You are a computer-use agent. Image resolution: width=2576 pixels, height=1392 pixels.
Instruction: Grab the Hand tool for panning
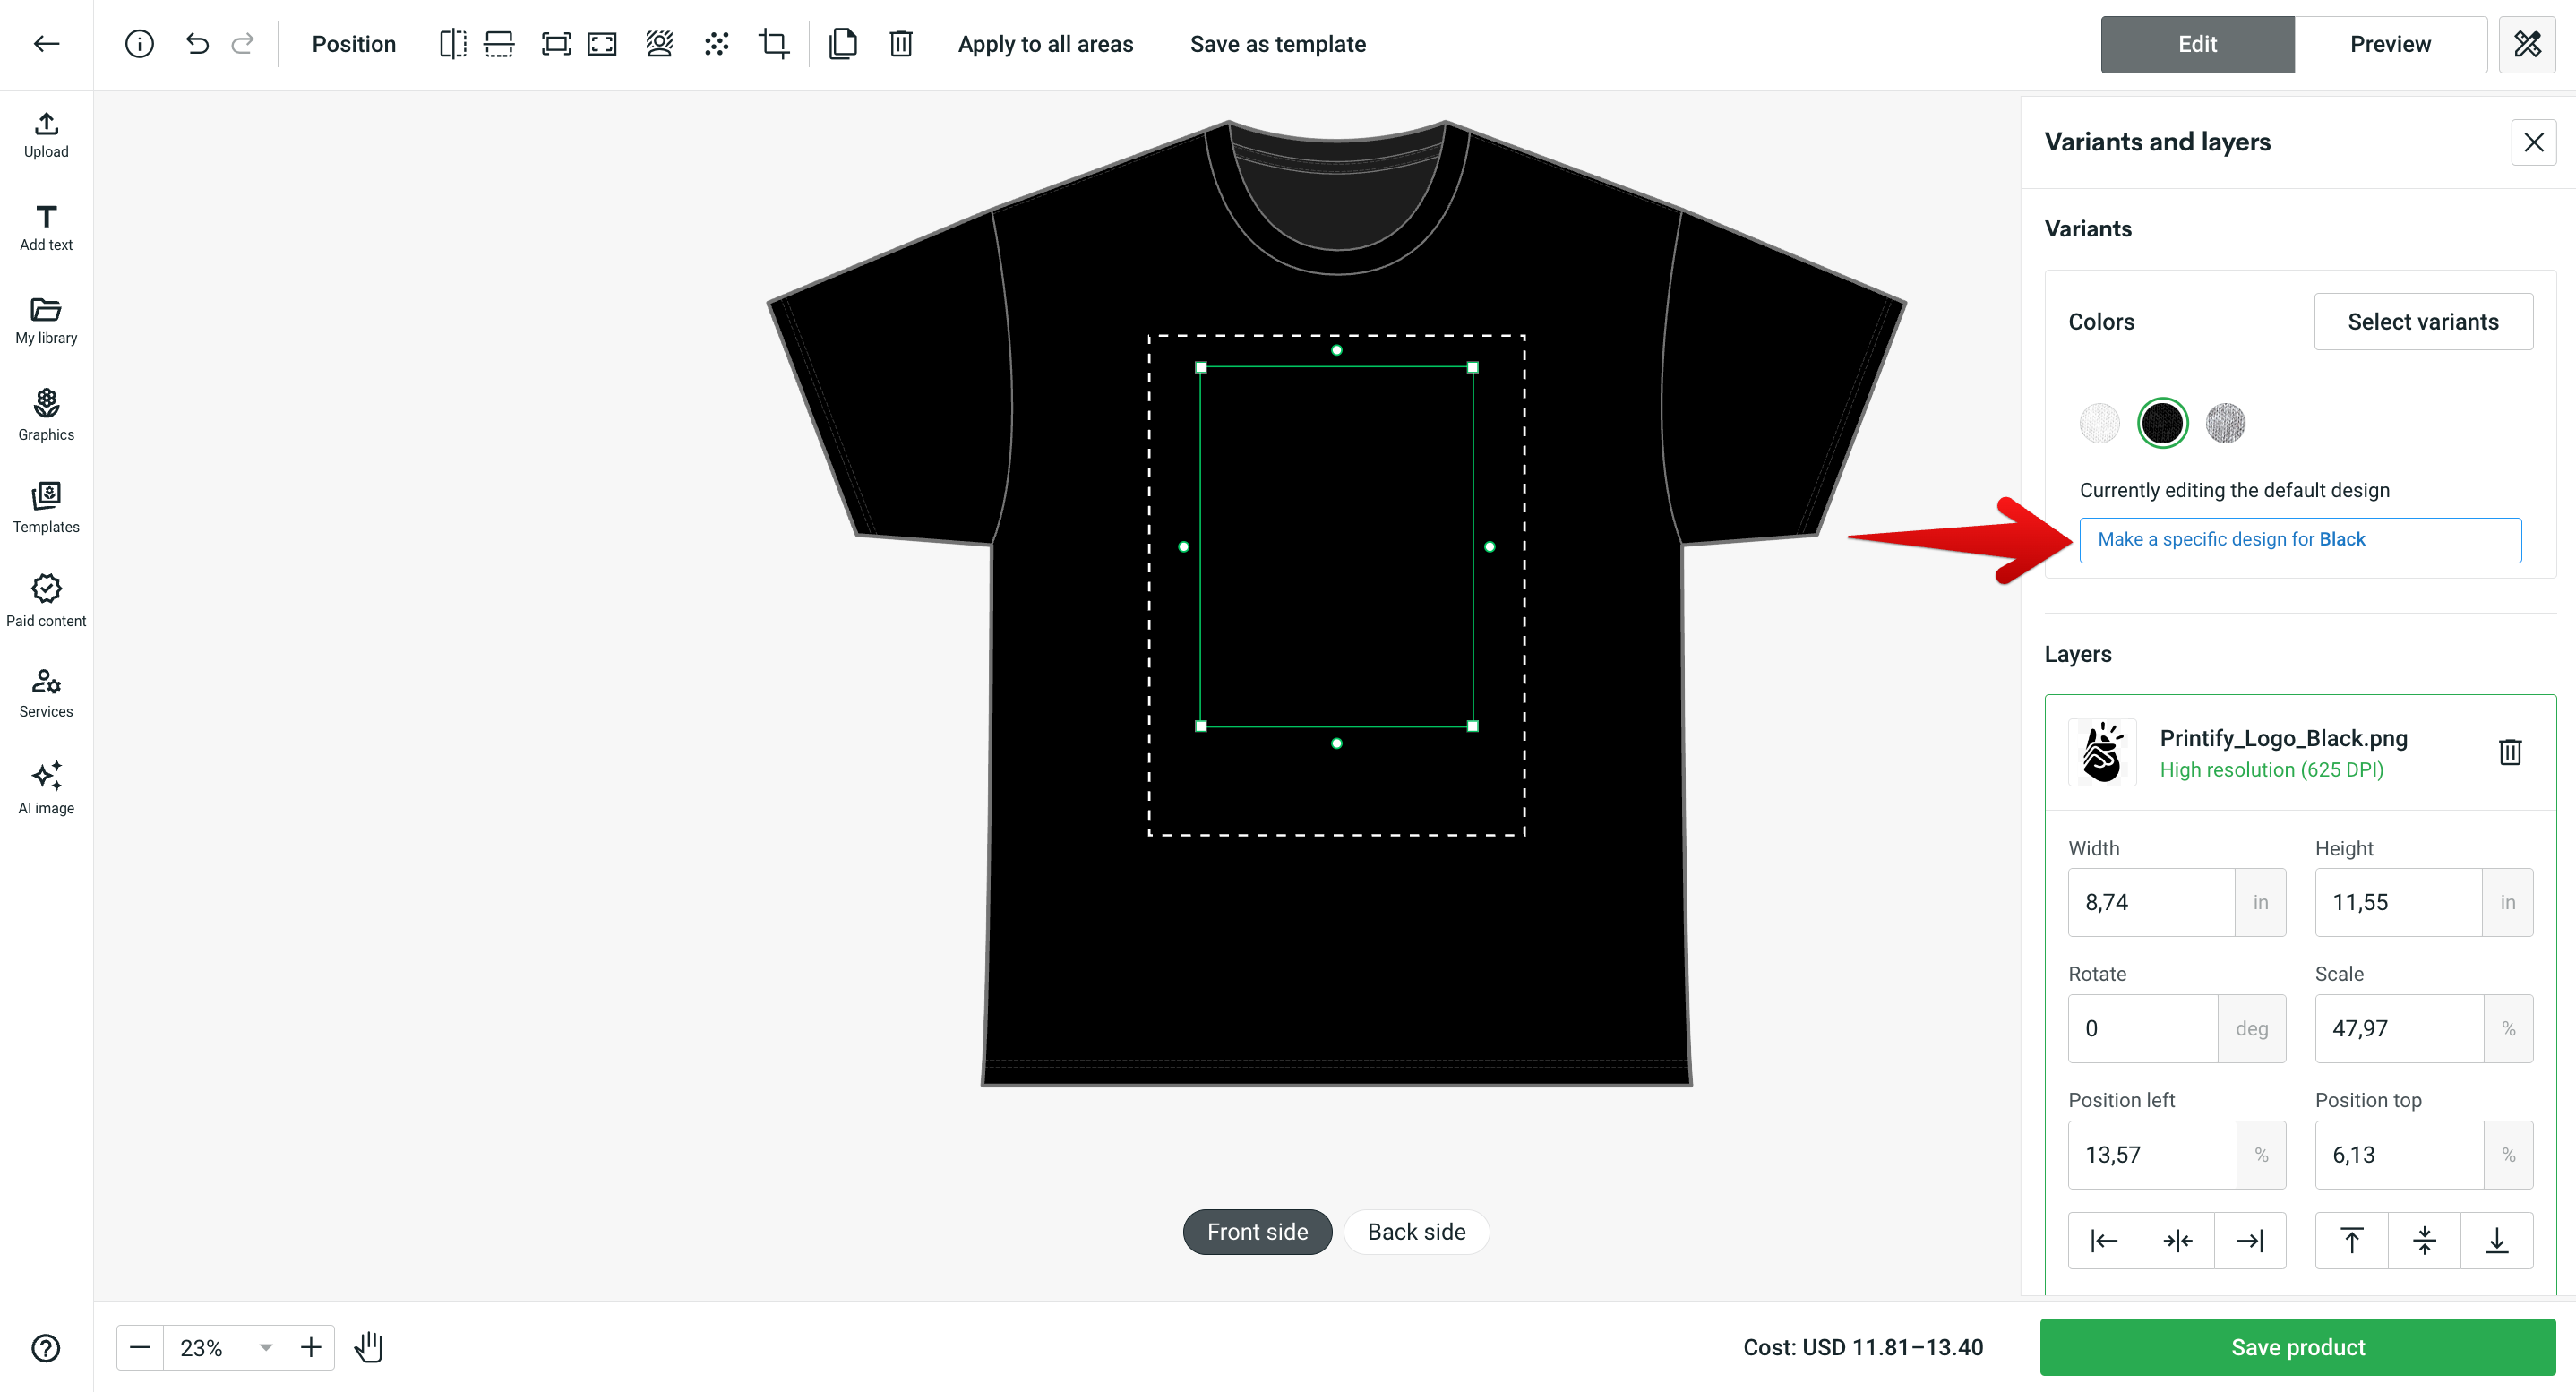[367, 1347]
